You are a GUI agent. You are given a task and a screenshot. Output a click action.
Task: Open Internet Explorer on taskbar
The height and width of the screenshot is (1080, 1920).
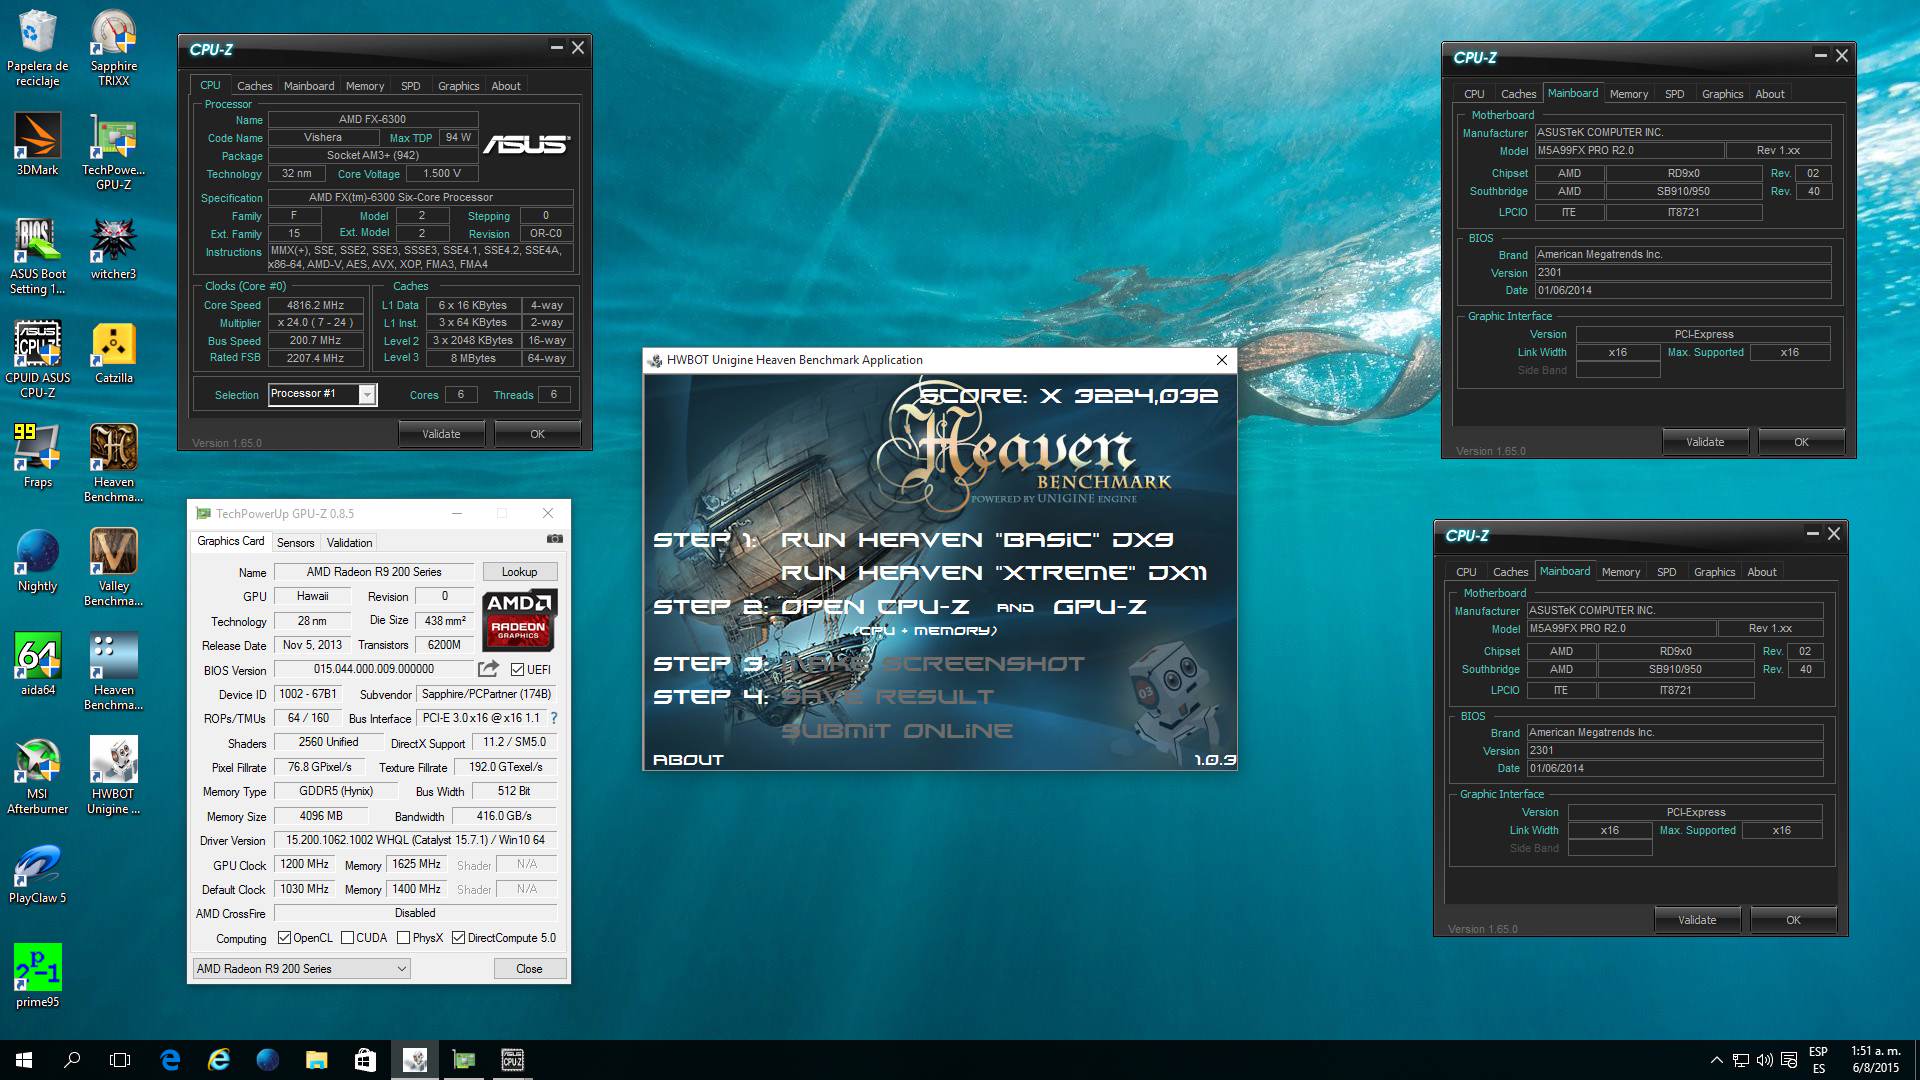(219, 1060)
